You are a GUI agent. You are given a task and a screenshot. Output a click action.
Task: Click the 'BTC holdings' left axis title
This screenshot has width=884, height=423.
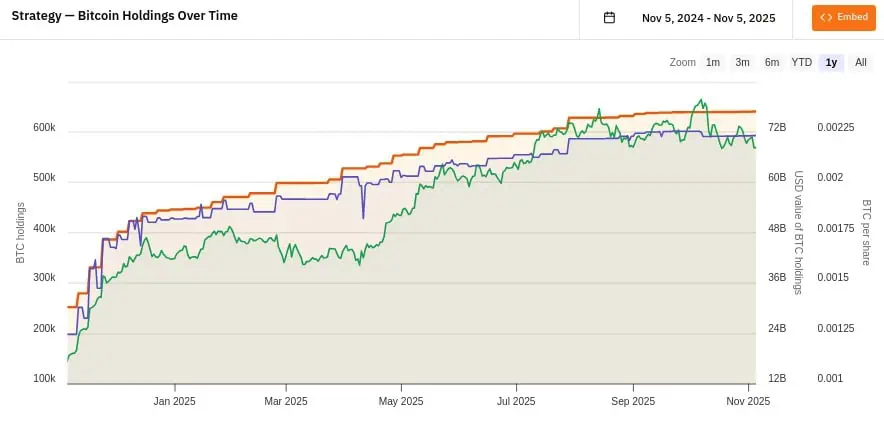[20, 233]
